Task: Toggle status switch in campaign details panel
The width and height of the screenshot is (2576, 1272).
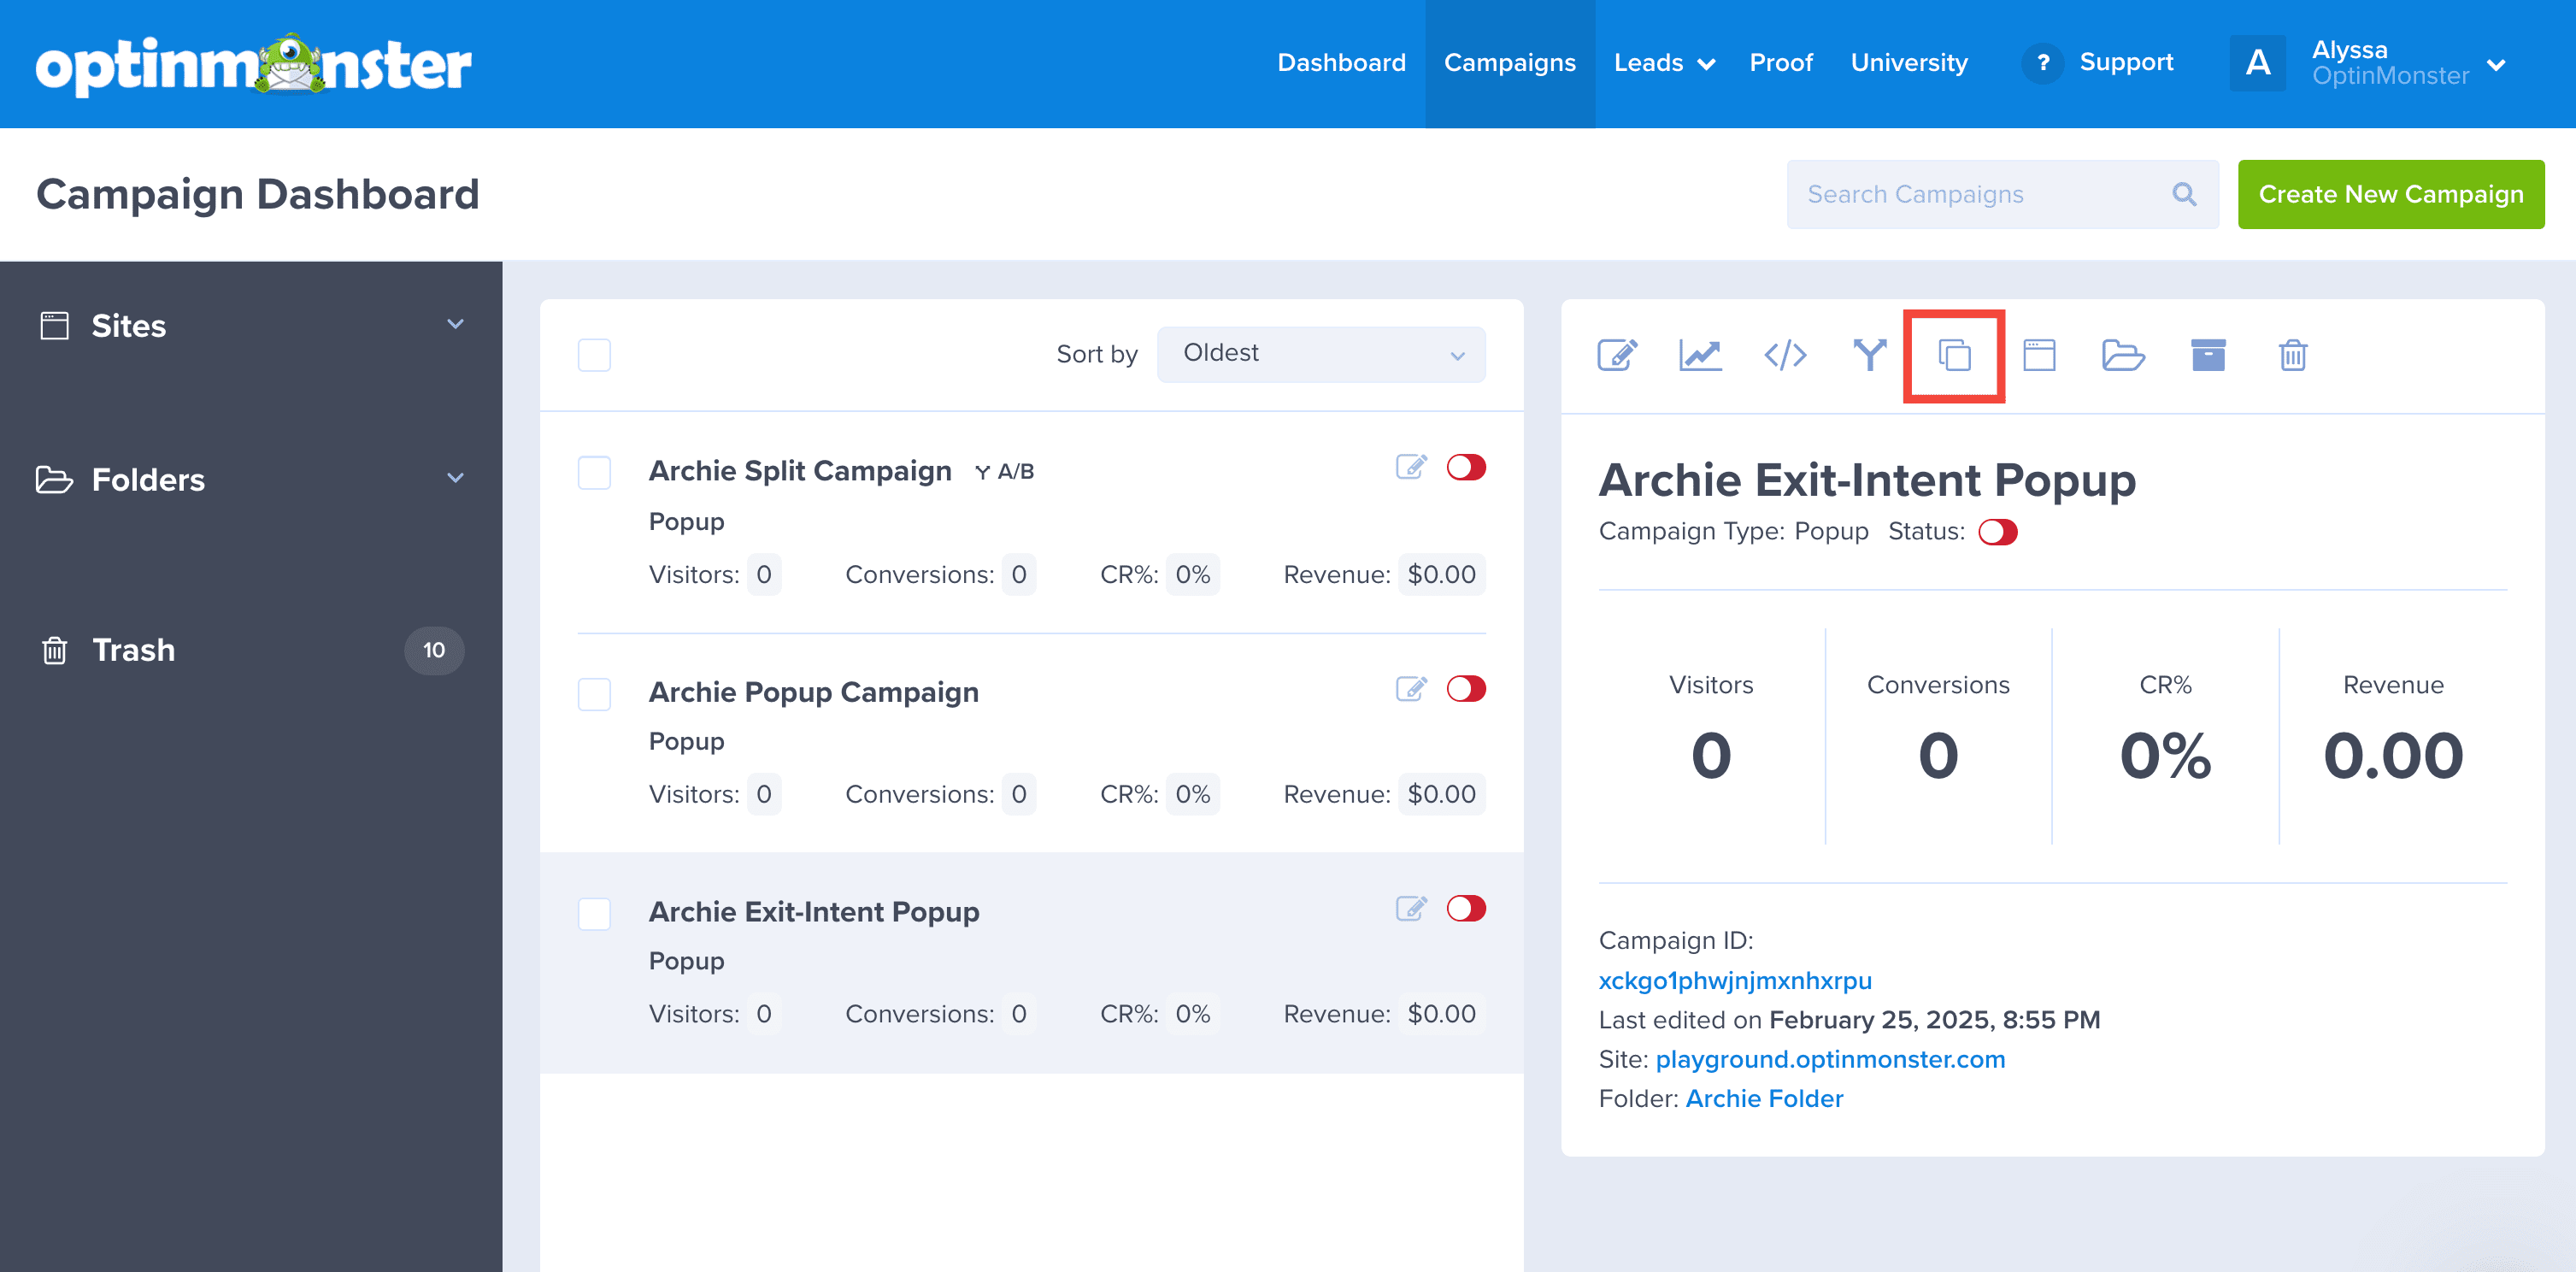Action: [1998, 532]
